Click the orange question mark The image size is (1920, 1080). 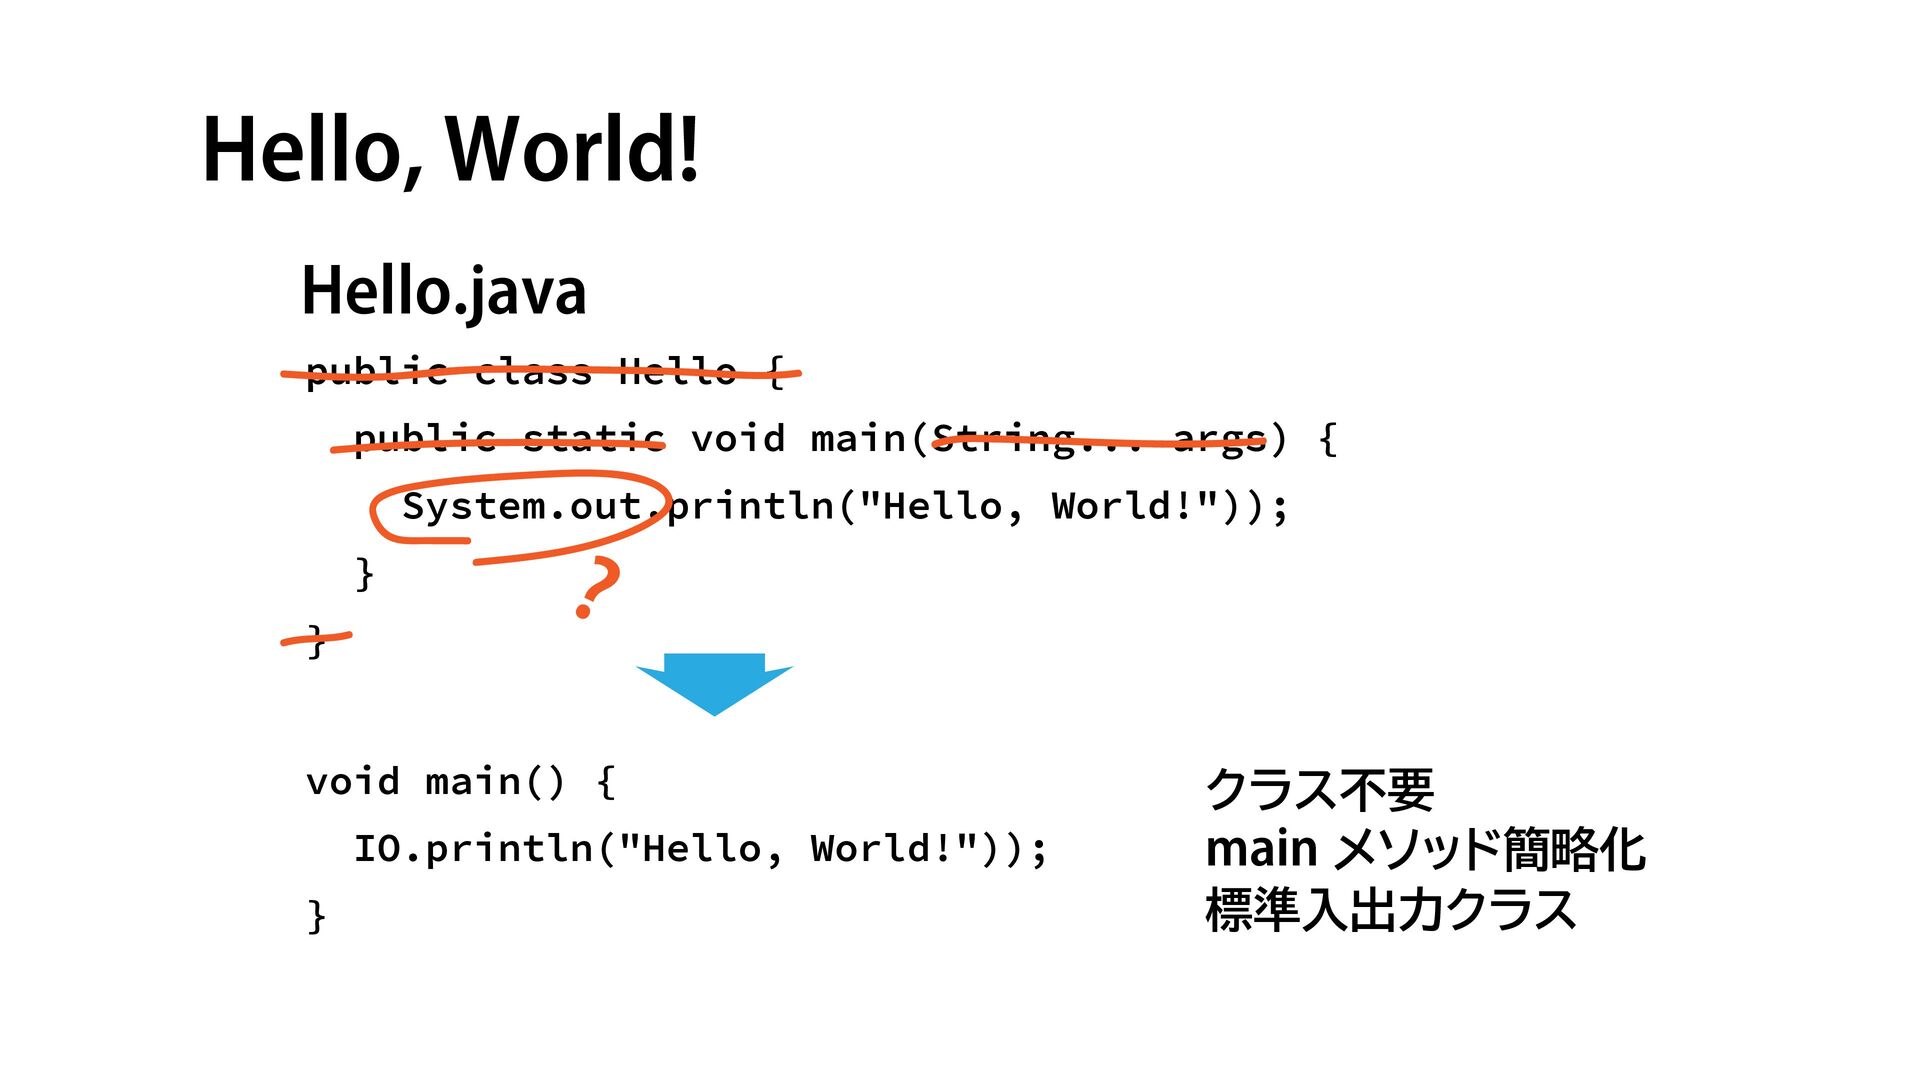597,588
